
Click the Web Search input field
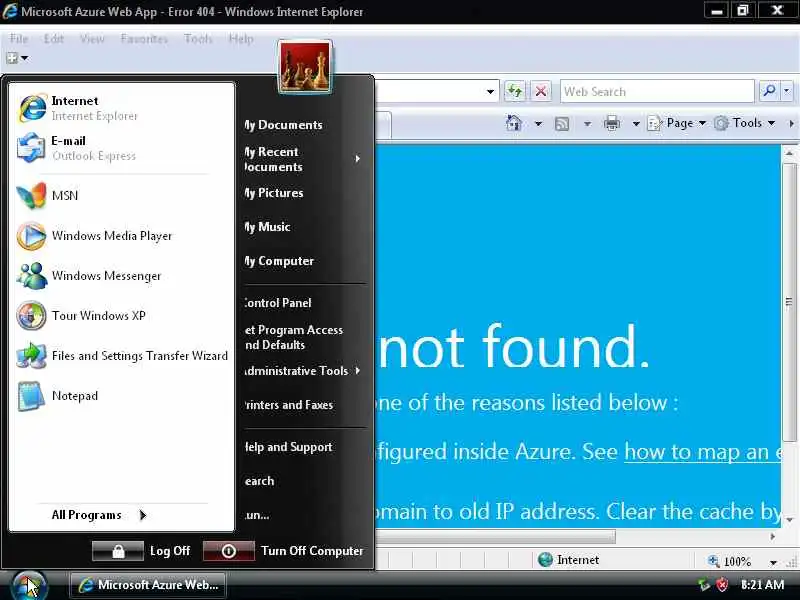[x=657, y=91]
